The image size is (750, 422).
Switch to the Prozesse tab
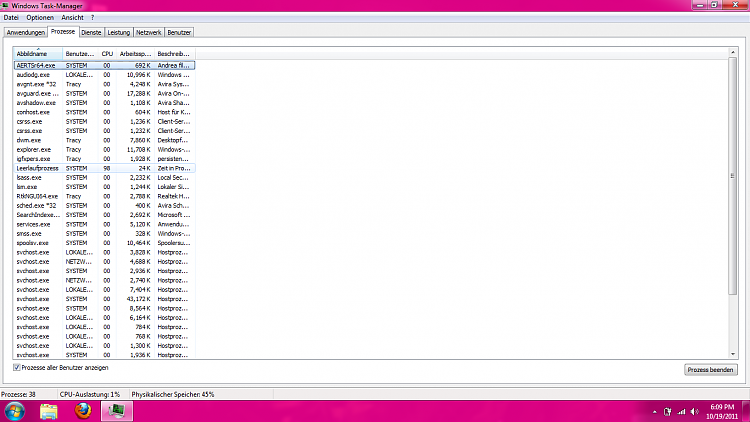click(63, 32)
